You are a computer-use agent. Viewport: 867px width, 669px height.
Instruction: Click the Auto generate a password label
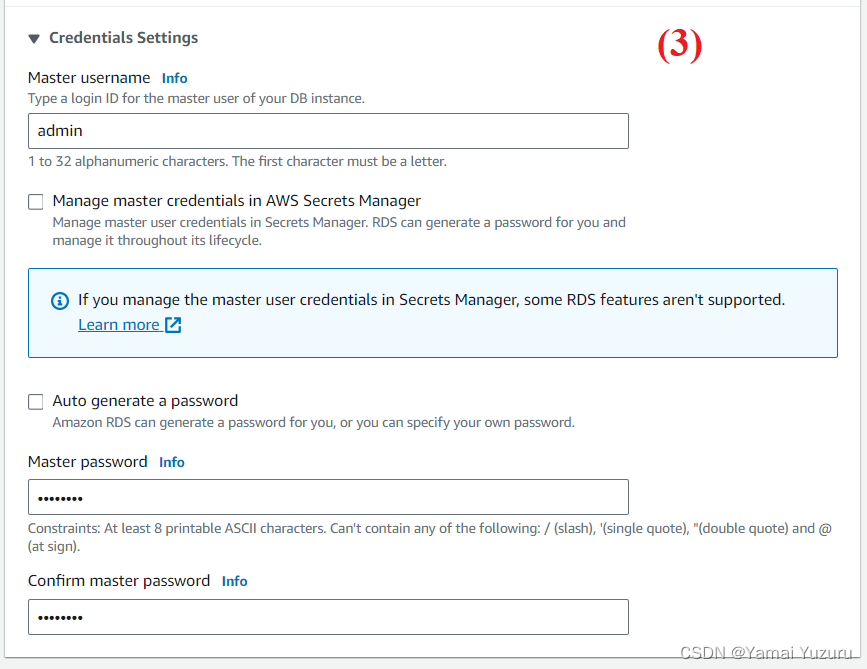point(145,401)
